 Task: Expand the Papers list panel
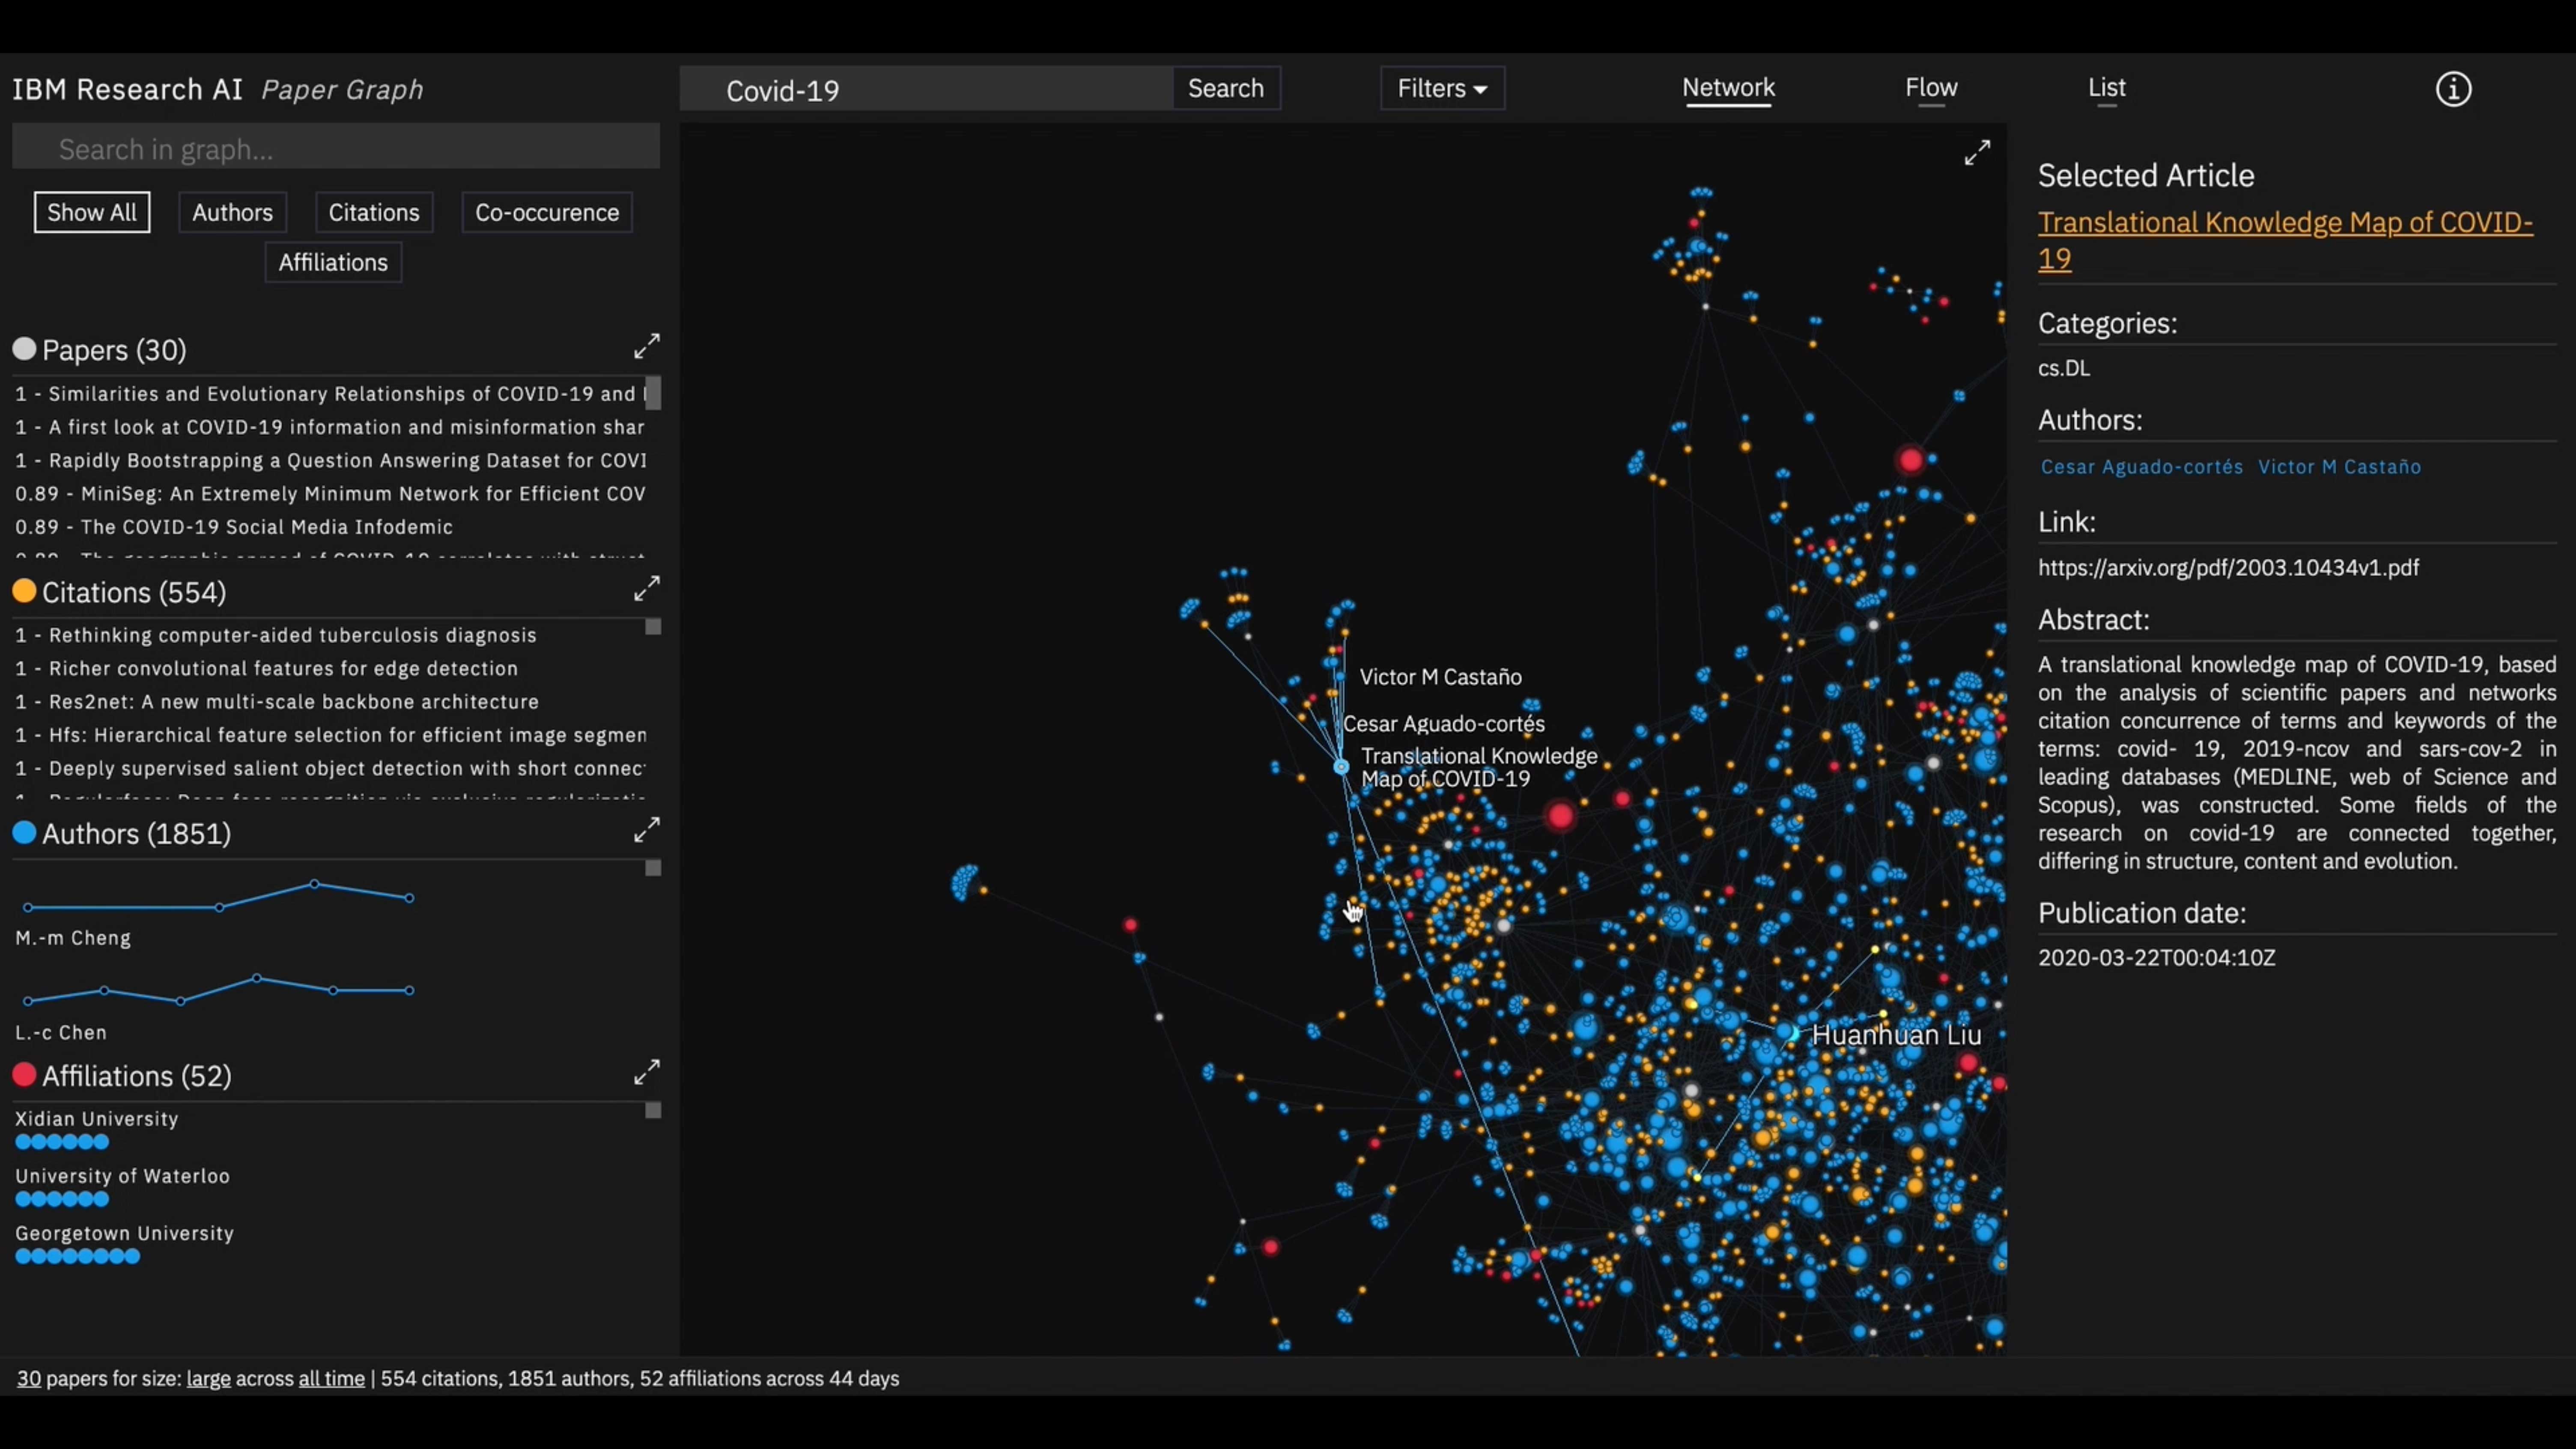click(x=646, y=346)
